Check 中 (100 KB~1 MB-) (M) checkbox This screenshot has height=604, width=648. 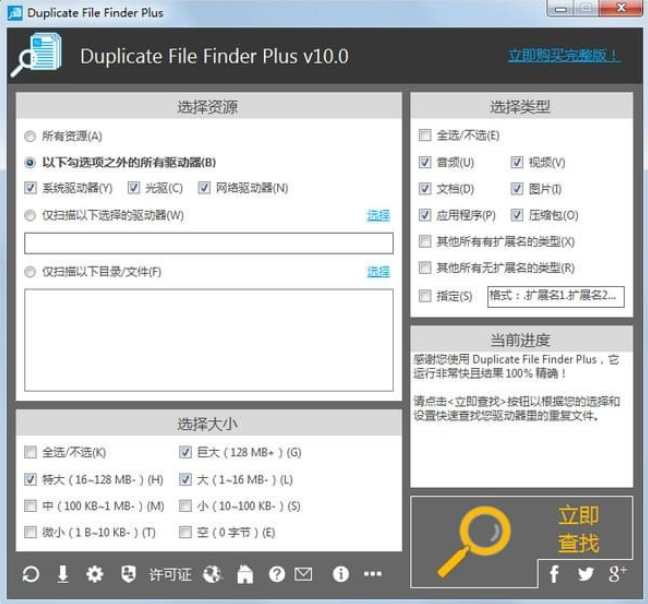click(x=30, y=506)
